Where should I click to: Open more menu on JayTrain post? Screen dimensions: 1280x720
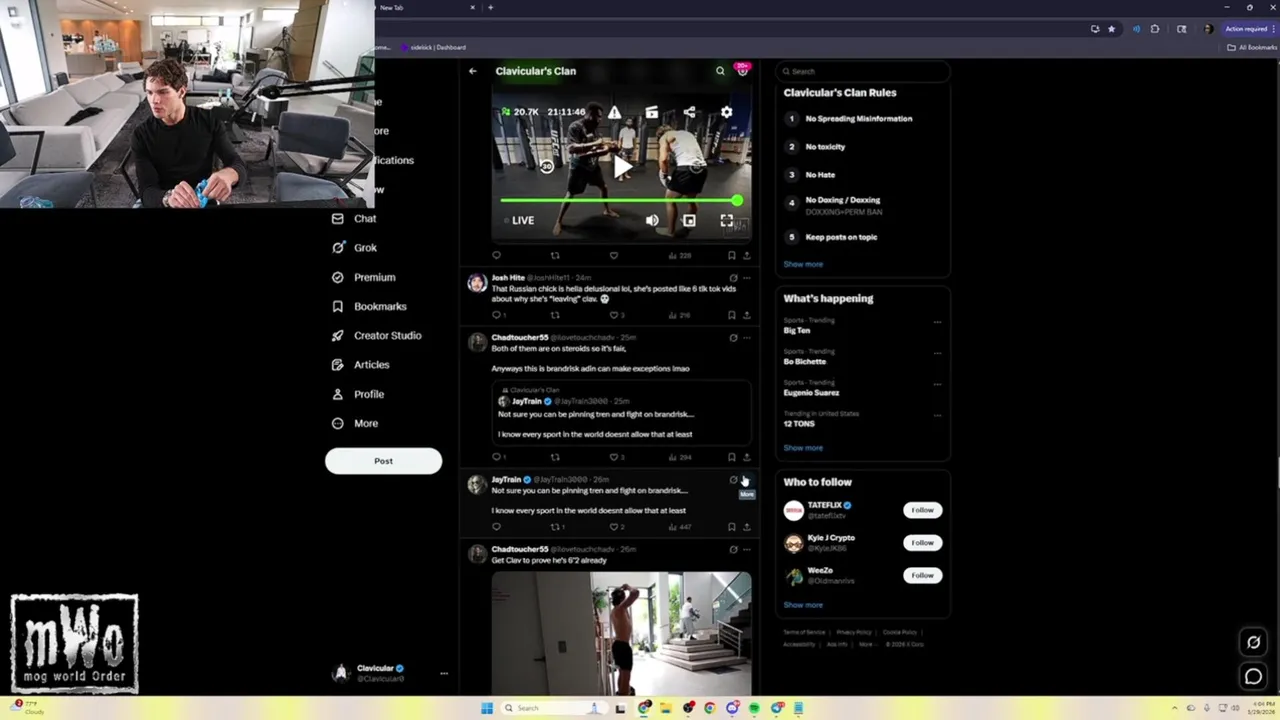pos(746,480)
